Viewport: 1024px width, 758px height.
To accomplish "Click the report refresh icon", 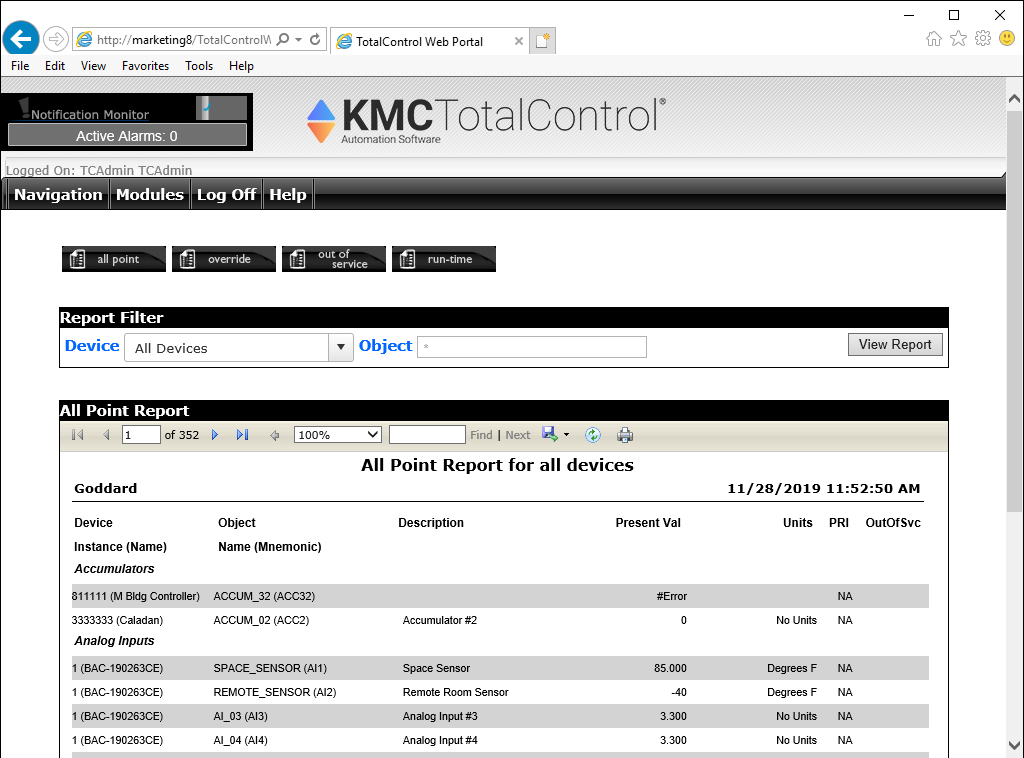I will pyautogui.click(x=593, y=435).
